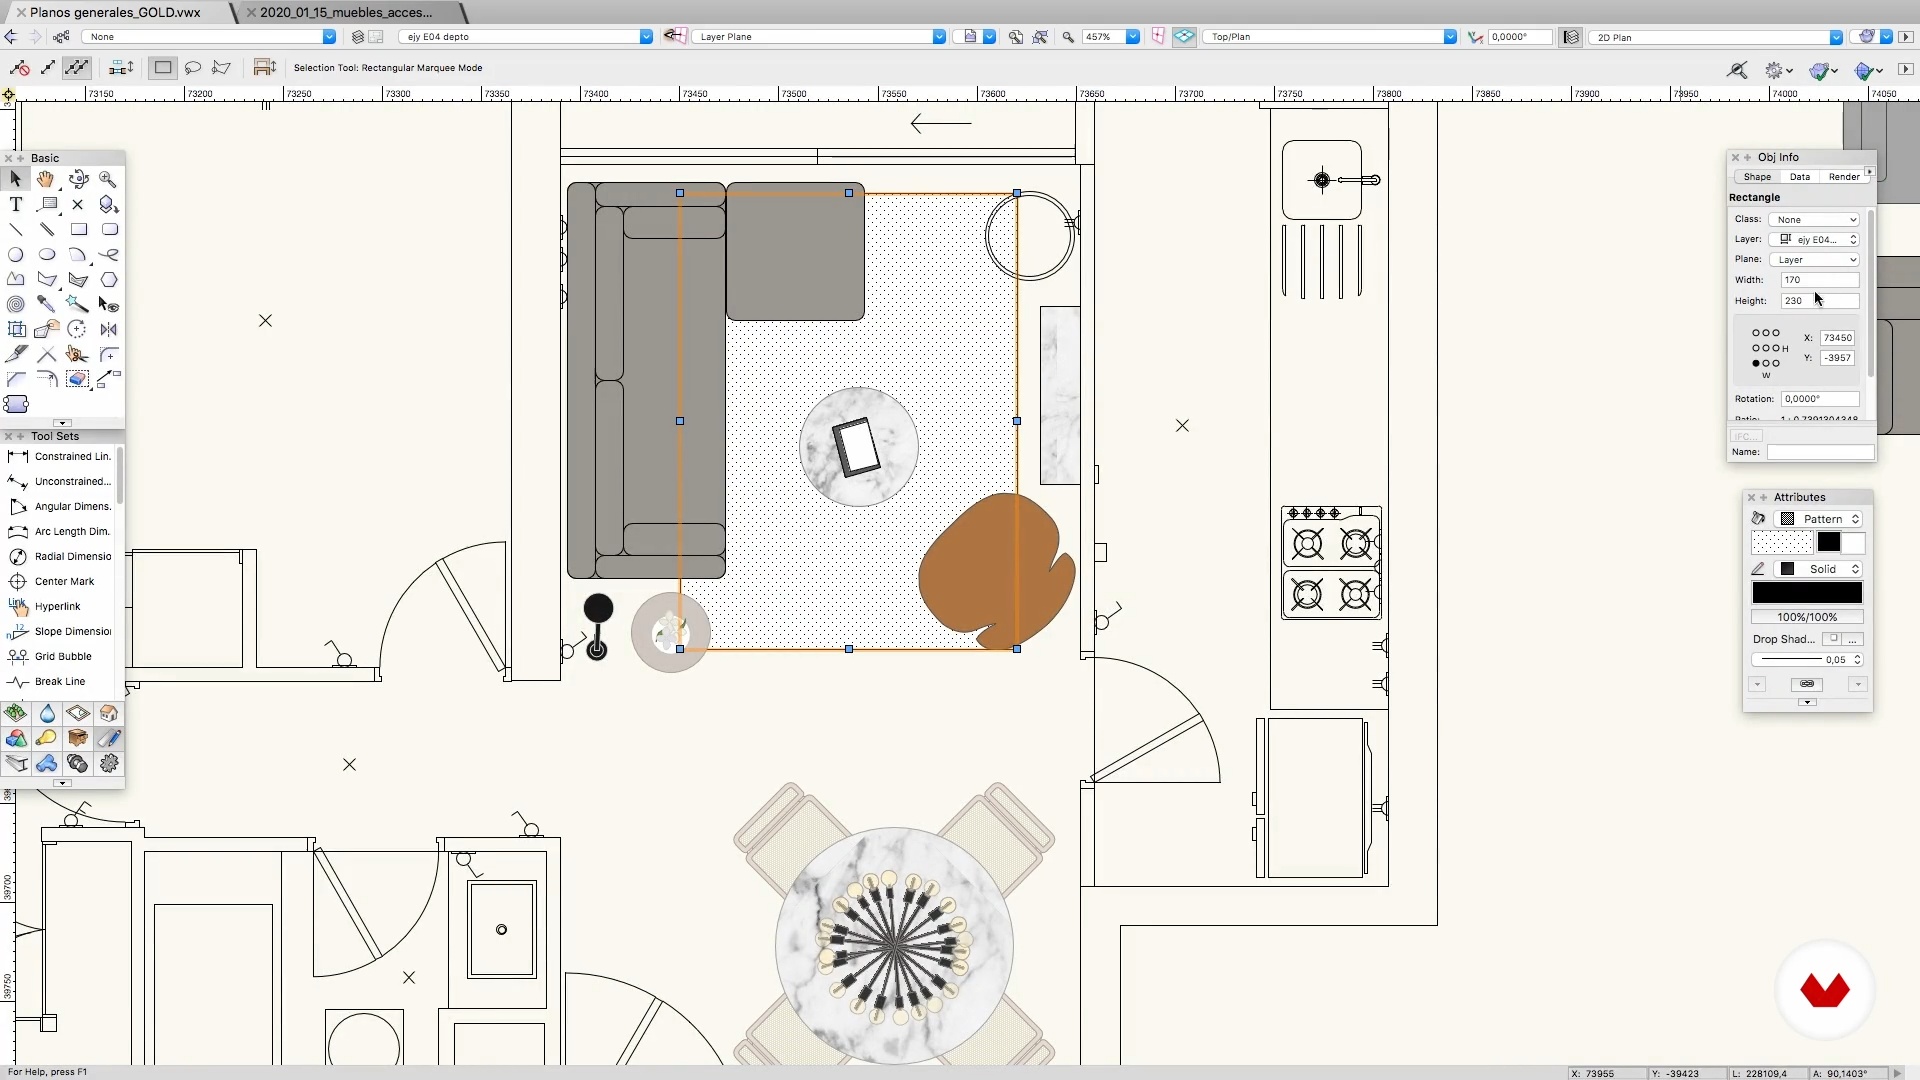Select the Angular Dimension tool
The height and width of the screenshot is (1080, 1920).
pos(60,506)
